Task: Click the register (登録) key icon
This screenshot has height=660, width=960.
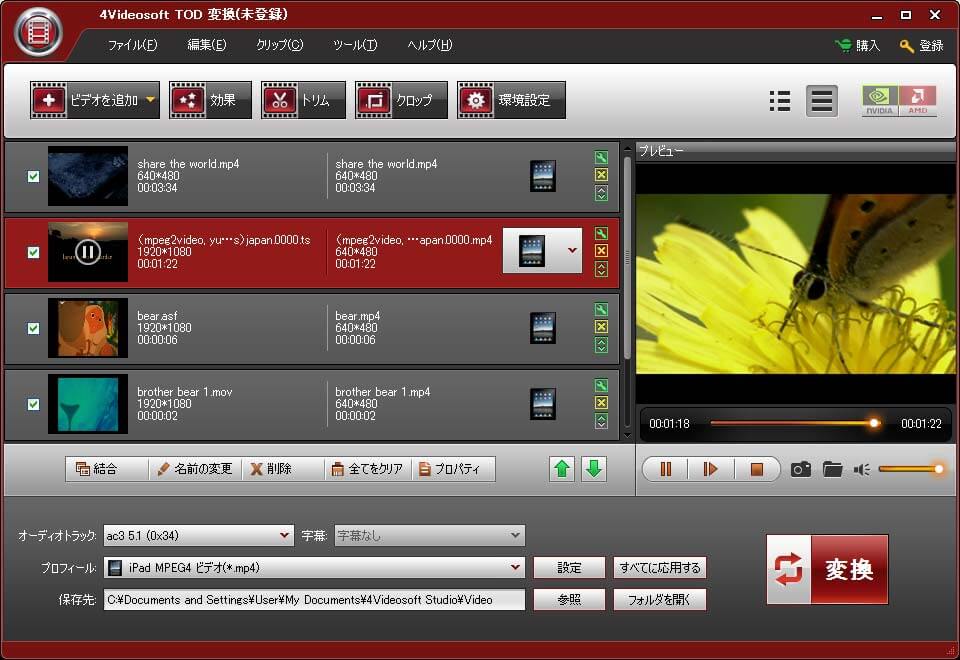Action: 907,45
